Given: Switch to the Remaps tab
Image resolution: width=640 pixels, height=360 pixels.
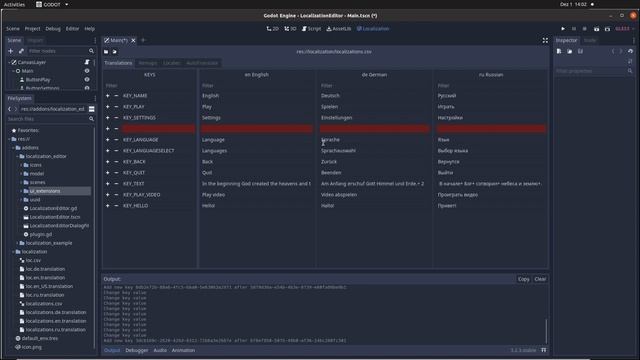Looking at the screenshot, I should pos(148,63).
